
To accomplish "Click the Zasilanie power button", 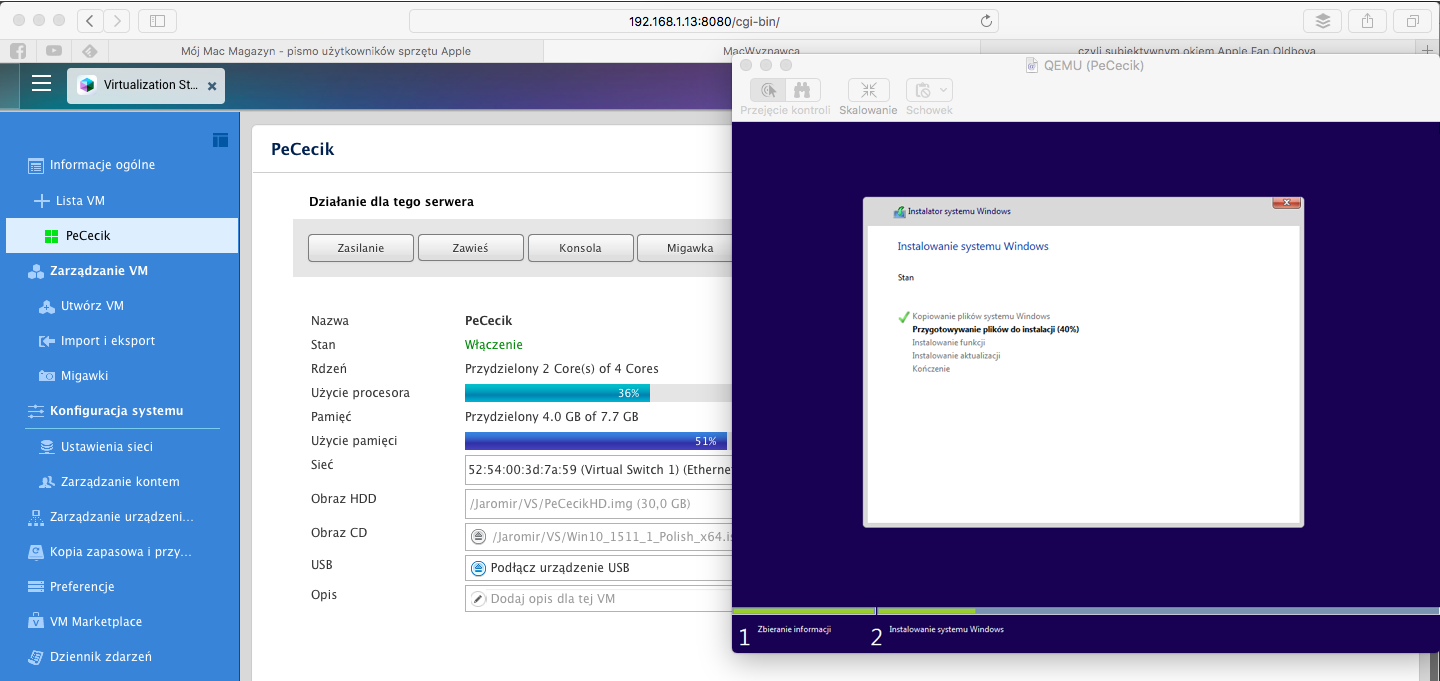I will coord(360,248).
